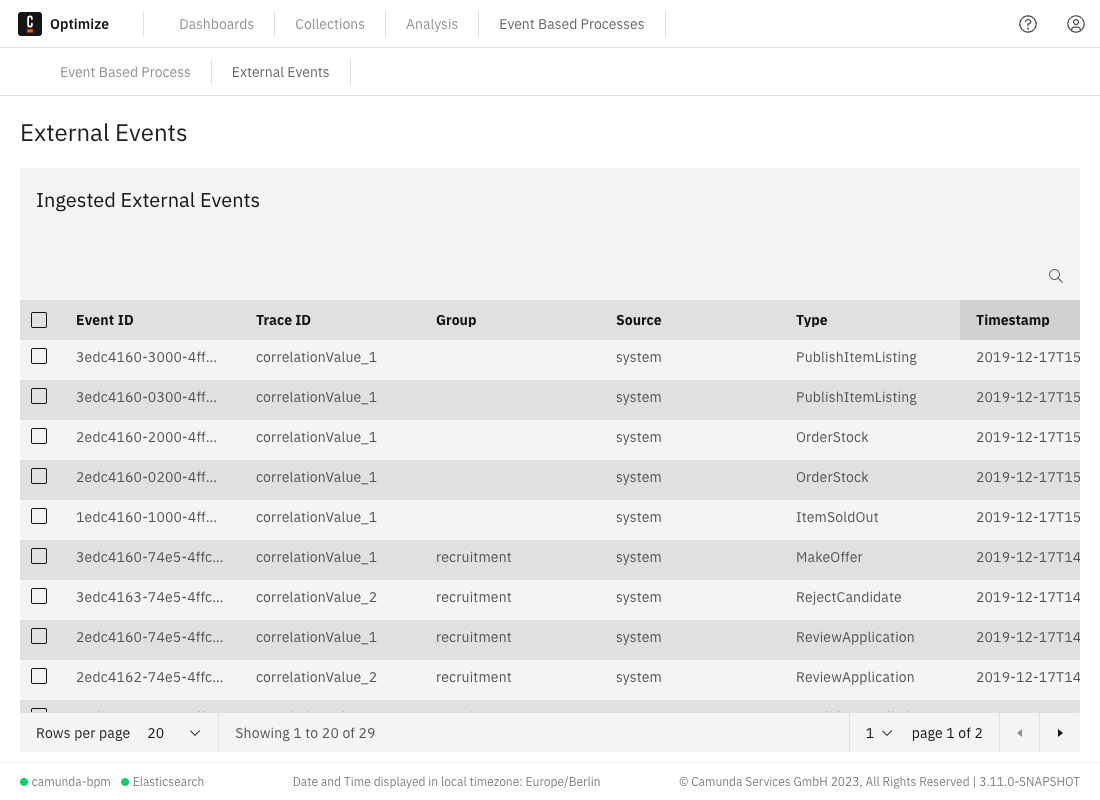Image resolution: width=1100 pixels, height=800 pixels.
Task: Go to previous page arrow
Action: point(1020,733)
